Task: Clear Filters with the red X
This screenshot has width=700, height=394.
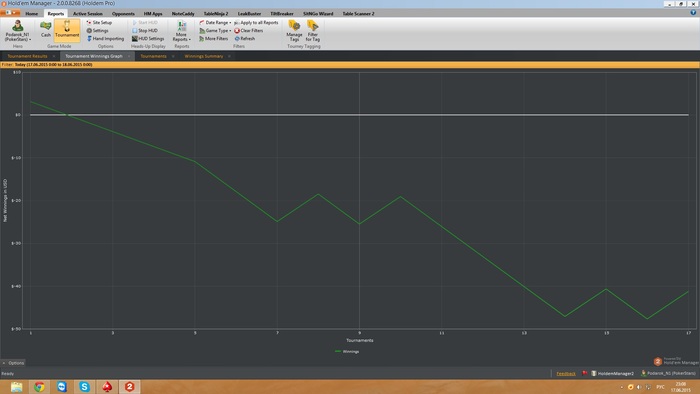Action: [249, 30]
